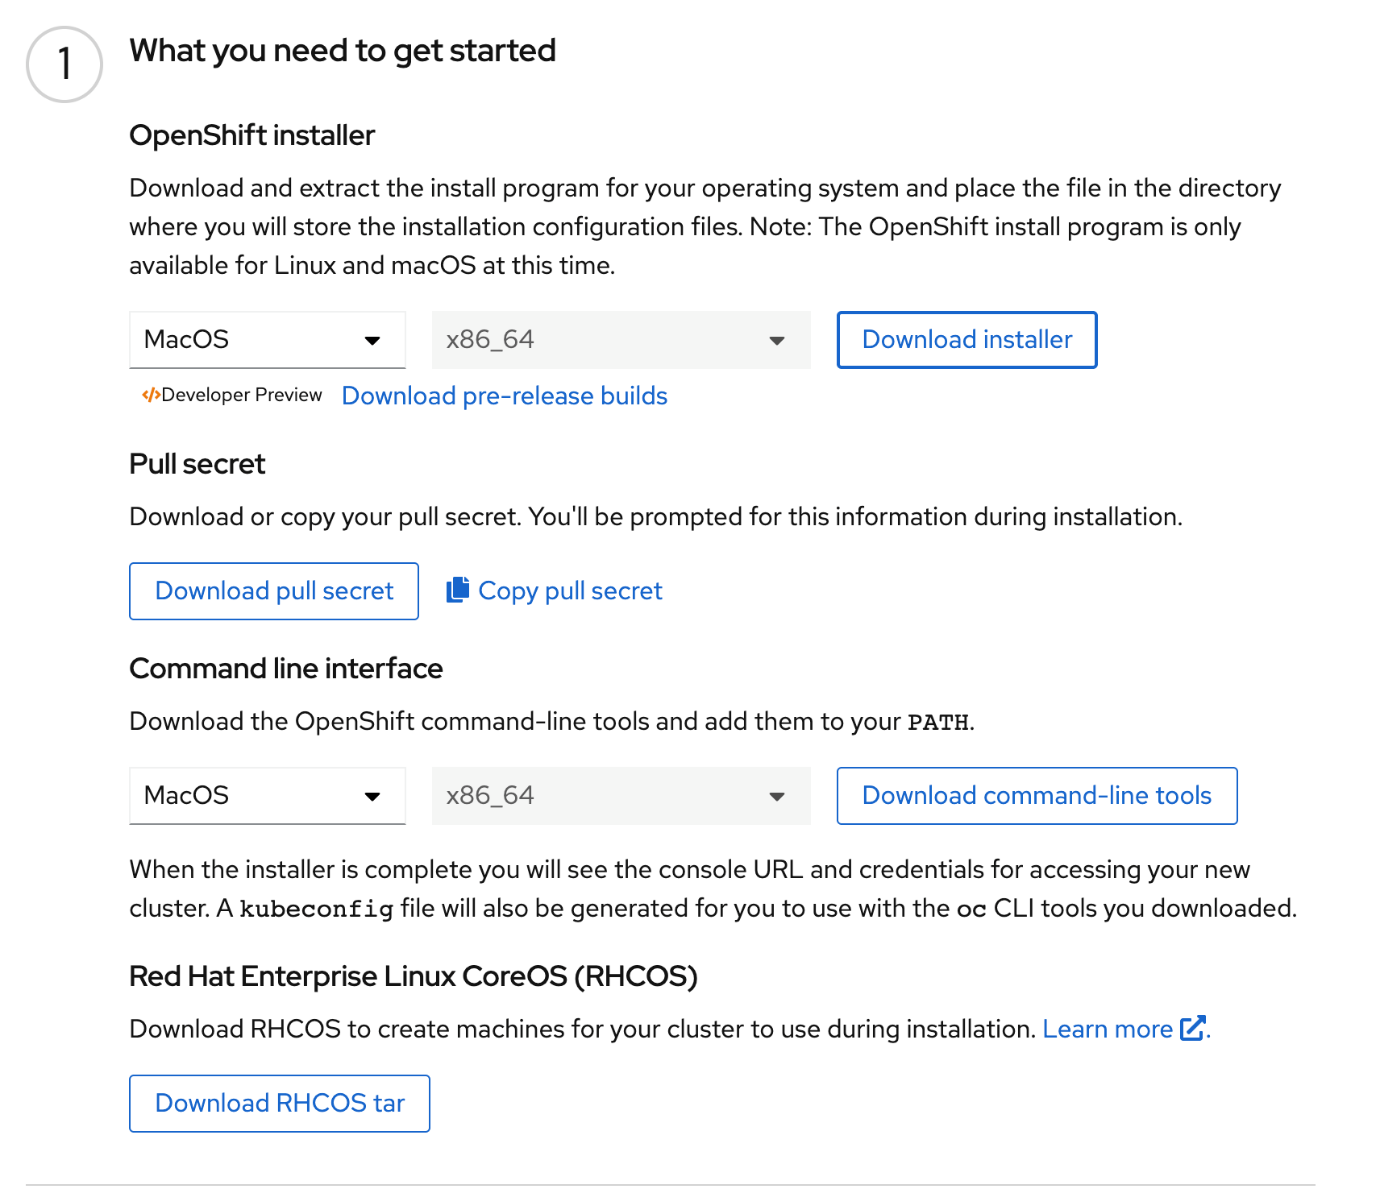The width and height of the screenshot is (1380, 1189).
Task: Expand the architecture dropdown for command-line tools
Action: (620, 796)
